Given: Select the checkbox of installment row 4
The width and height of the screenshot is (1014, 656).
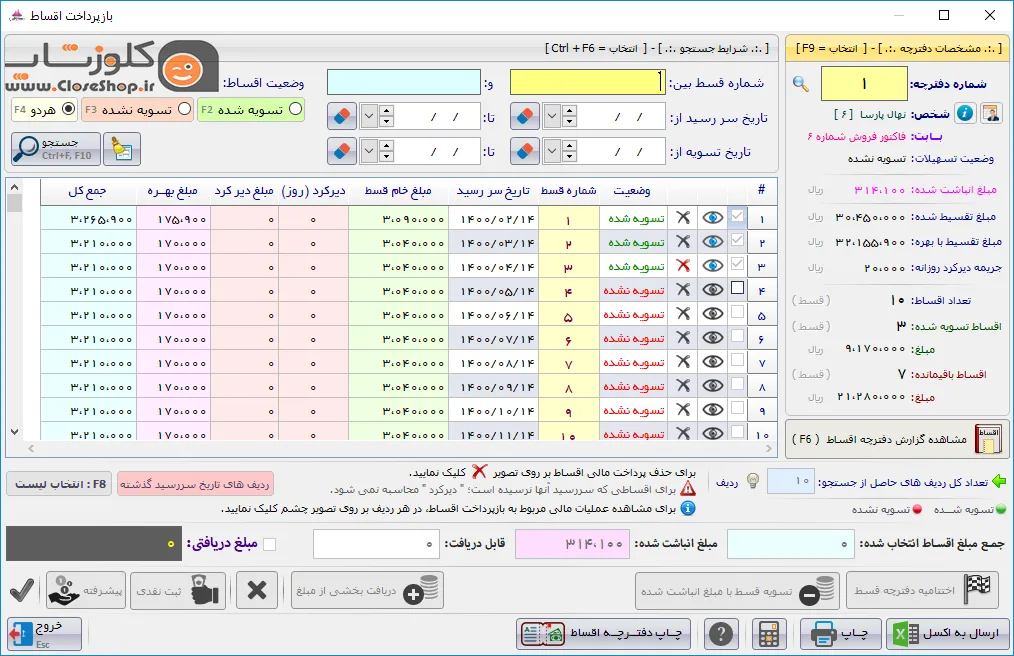Looking at the screenshot, I should (x=737, y=288).
